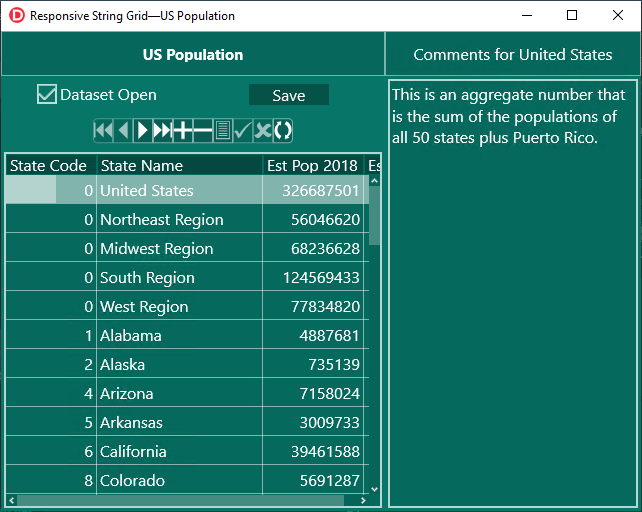Image resolution: width=642 pixels, height=512 pixels.
Task: Refresh the dataset with the circular arrows
Action: [283, 130]
